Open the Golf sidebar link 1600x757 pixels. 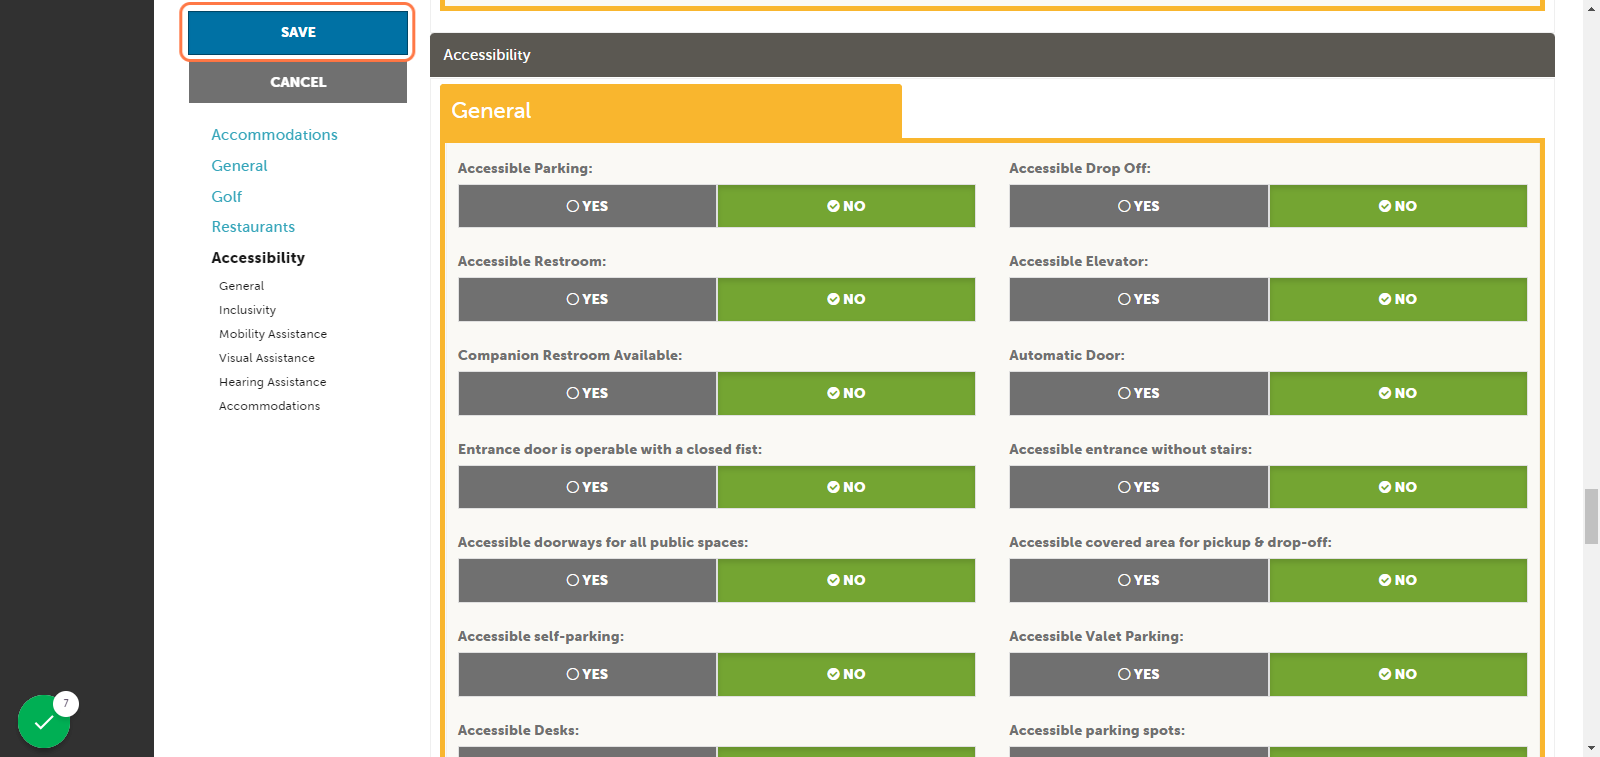[227, 197]
